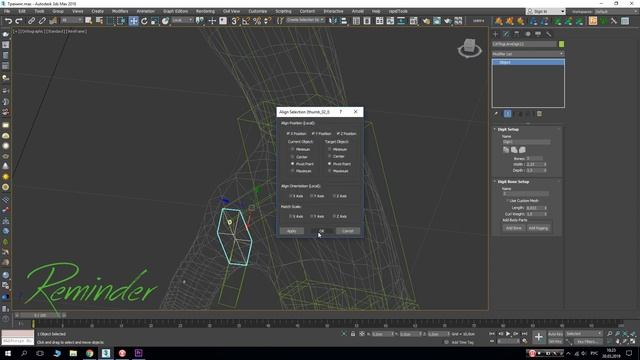Toggle Percent Snap in main toolbar
640x360 pixels.
[x=257, y=21]
